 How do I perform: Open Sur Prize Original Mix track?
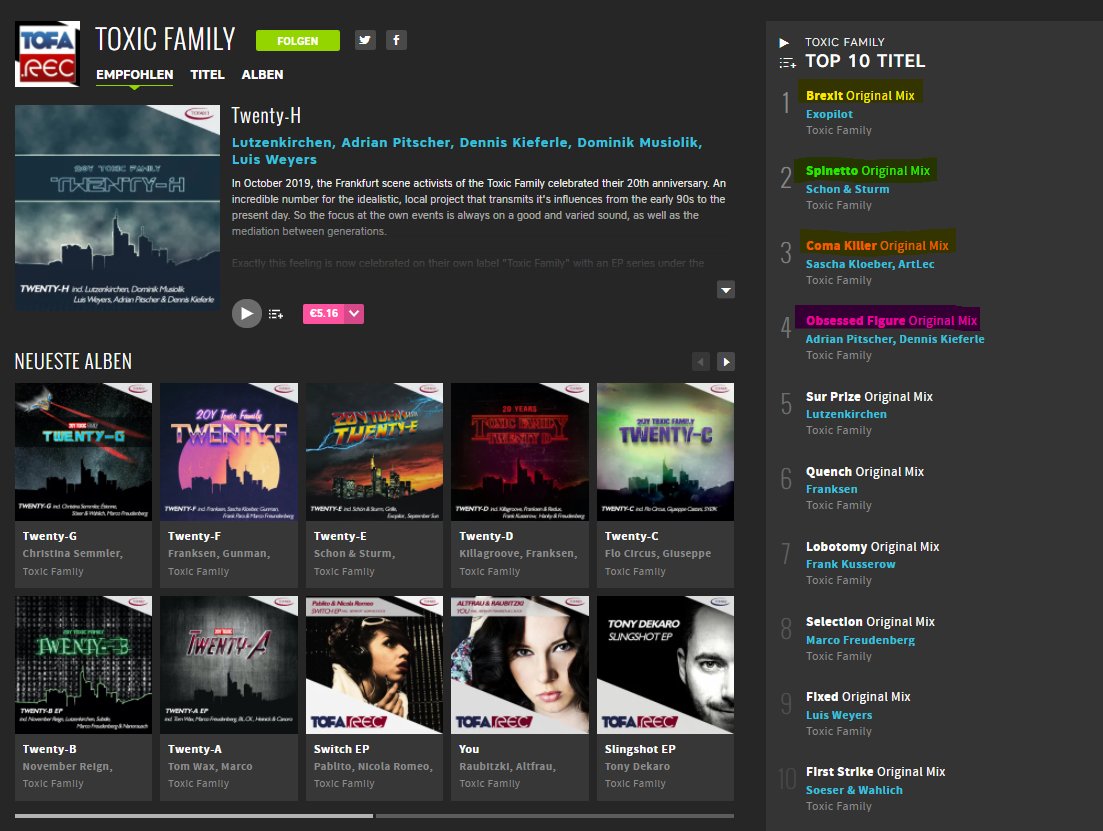pos(869,397)
